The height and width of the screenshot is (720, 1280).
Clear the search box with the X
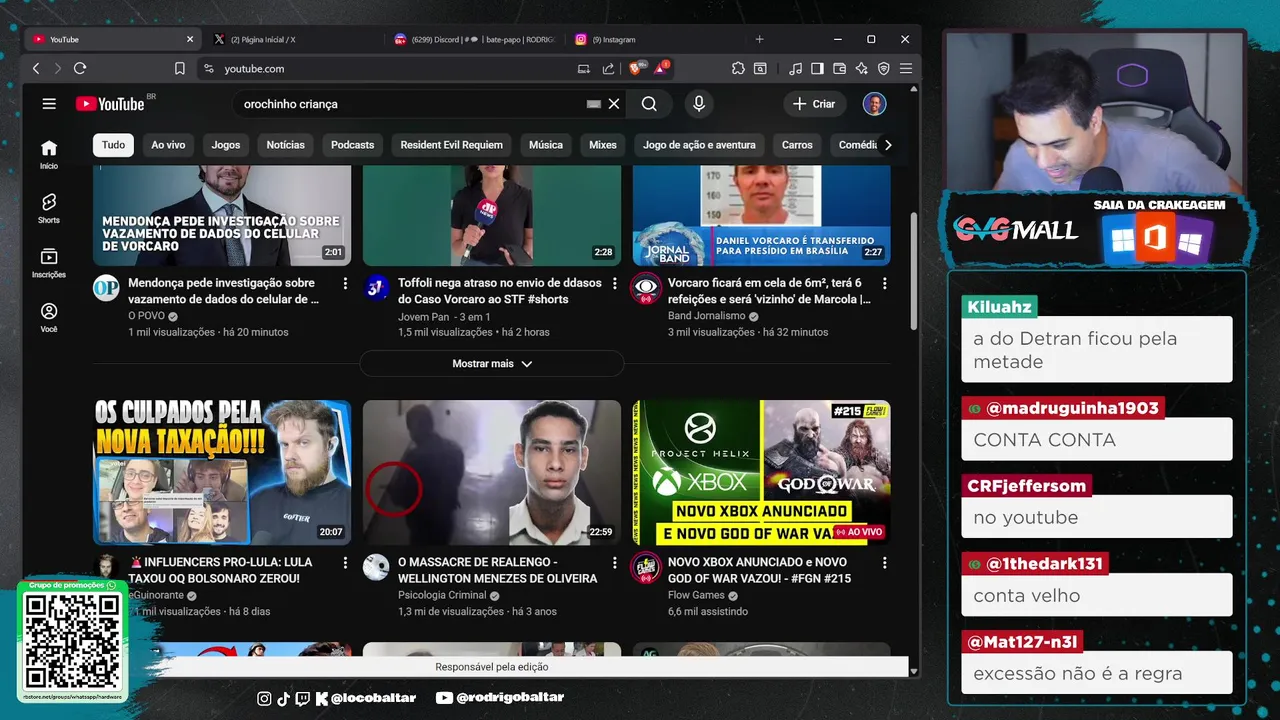pyautogui.click(x=614, y=104)
